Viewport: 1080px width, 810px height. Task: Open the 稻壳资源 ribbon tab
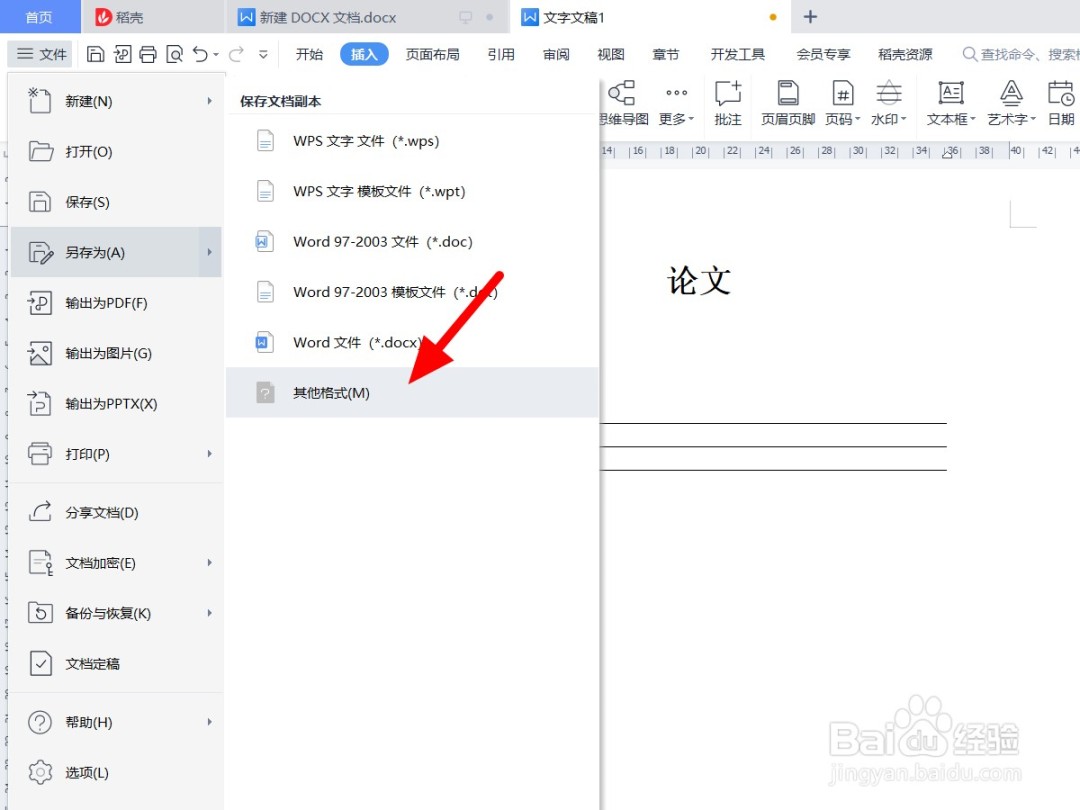(905, 54)
